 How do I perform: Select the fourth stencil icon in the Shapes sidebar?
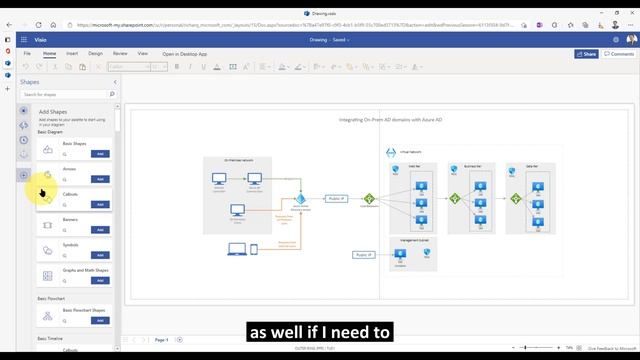pyautogui.click(x=24, y=154)
